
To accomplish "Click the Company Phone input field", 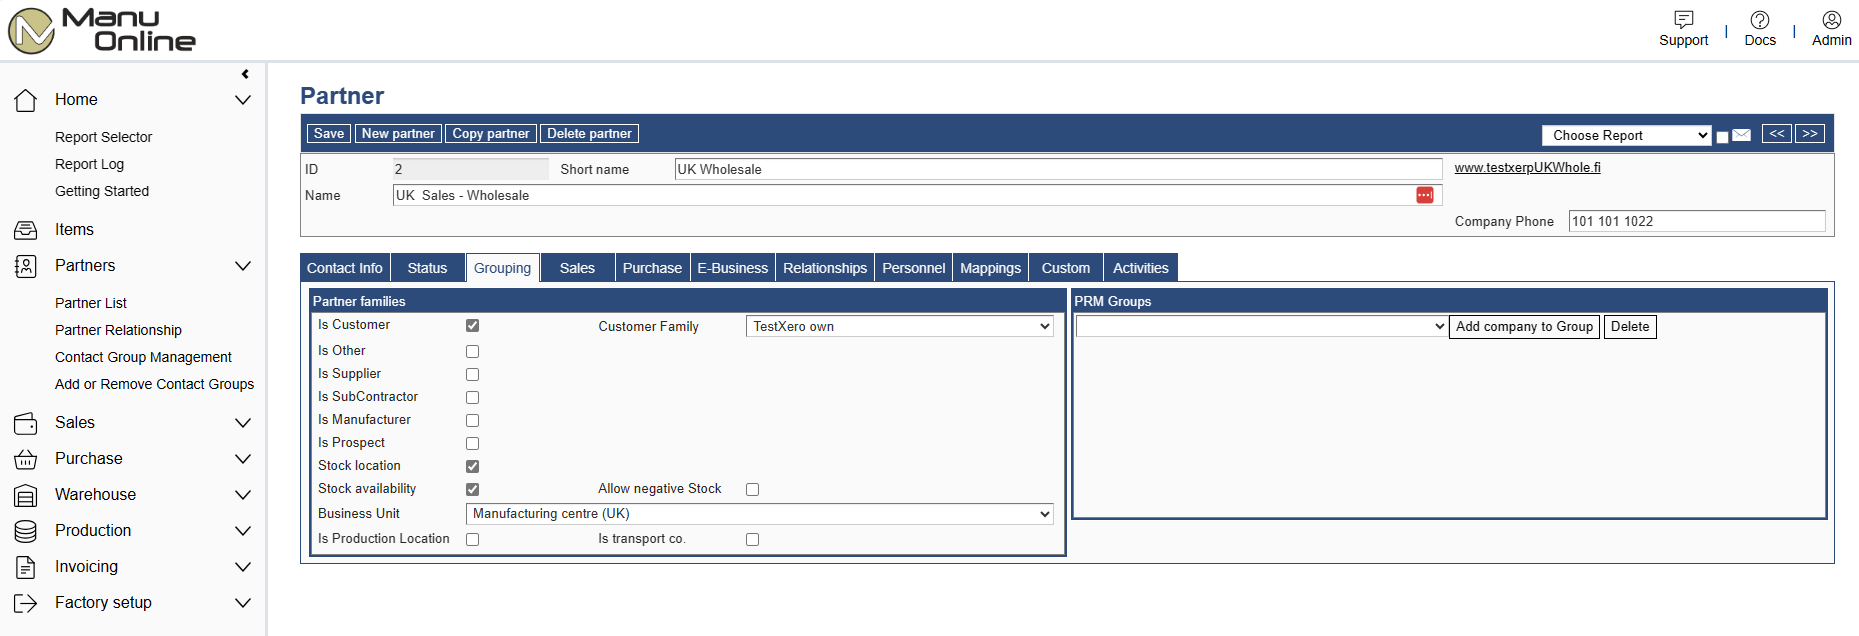I will click(1696, 221).
